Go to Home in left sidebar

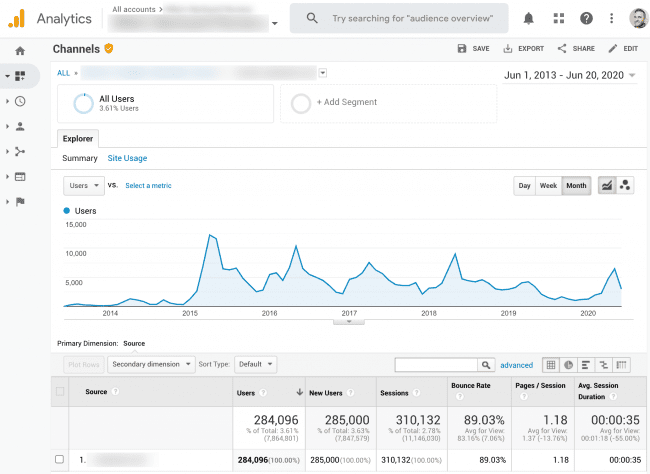[19, 51]
